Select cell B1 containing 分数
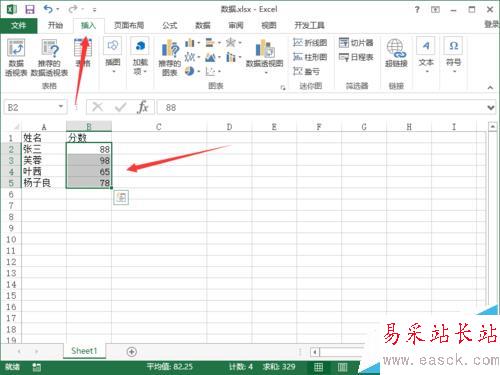 [89, 138]
